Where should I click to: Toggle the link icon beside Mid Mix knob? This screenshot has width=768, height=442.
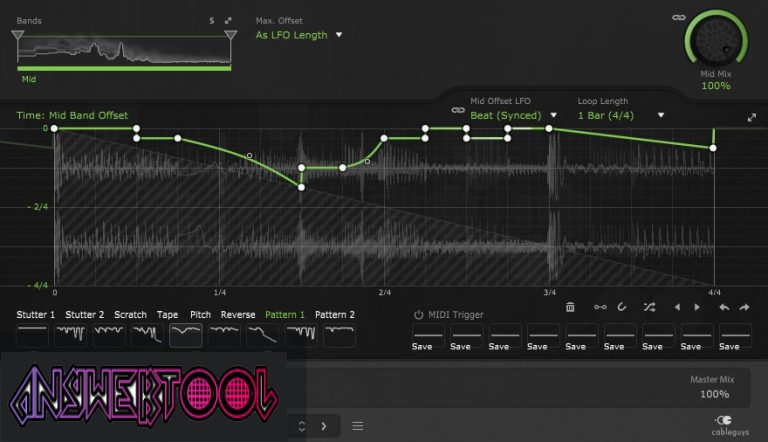tap(678, 18)
